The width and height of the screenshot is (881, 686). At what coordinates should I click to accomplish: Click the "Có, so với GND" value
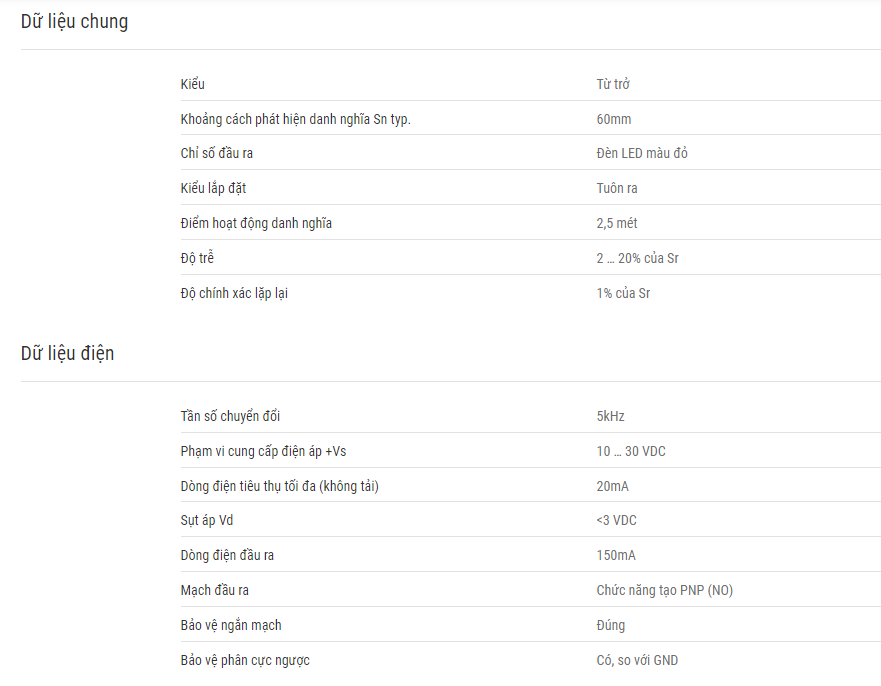[637, 660]
